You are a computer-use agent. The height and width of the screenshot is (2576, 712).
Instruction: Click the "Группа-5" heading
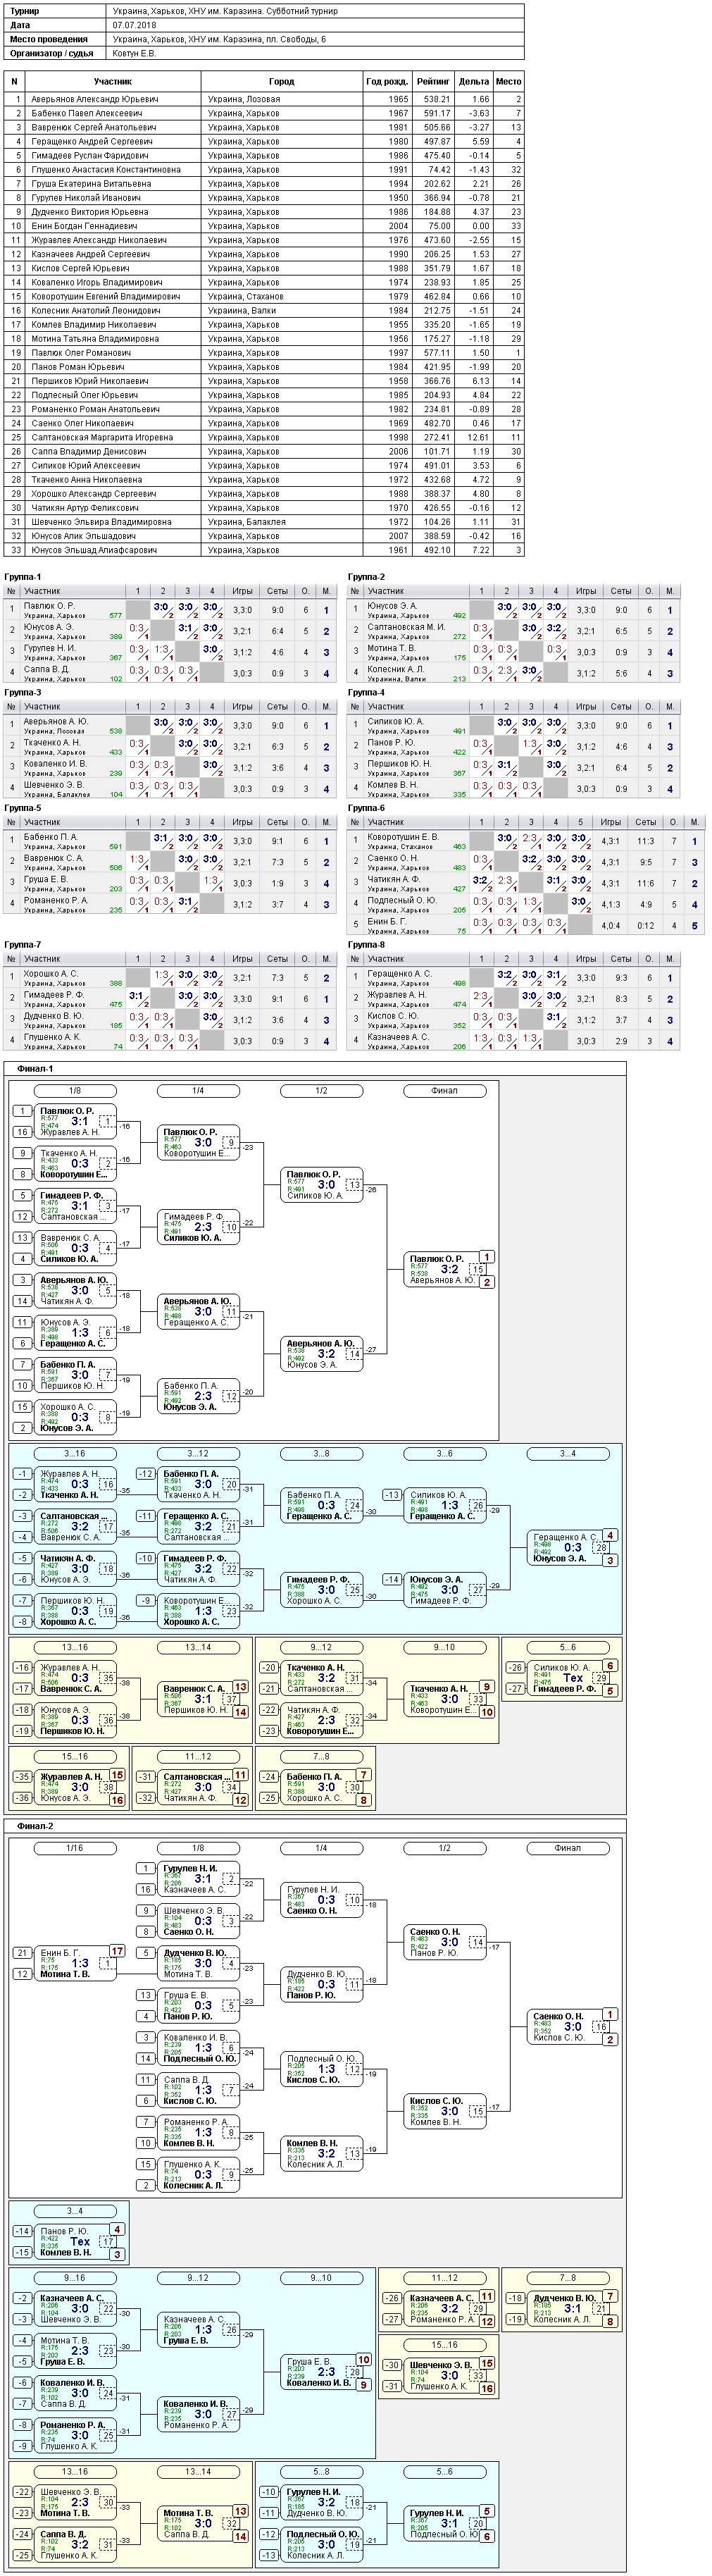tap(23, 808)
